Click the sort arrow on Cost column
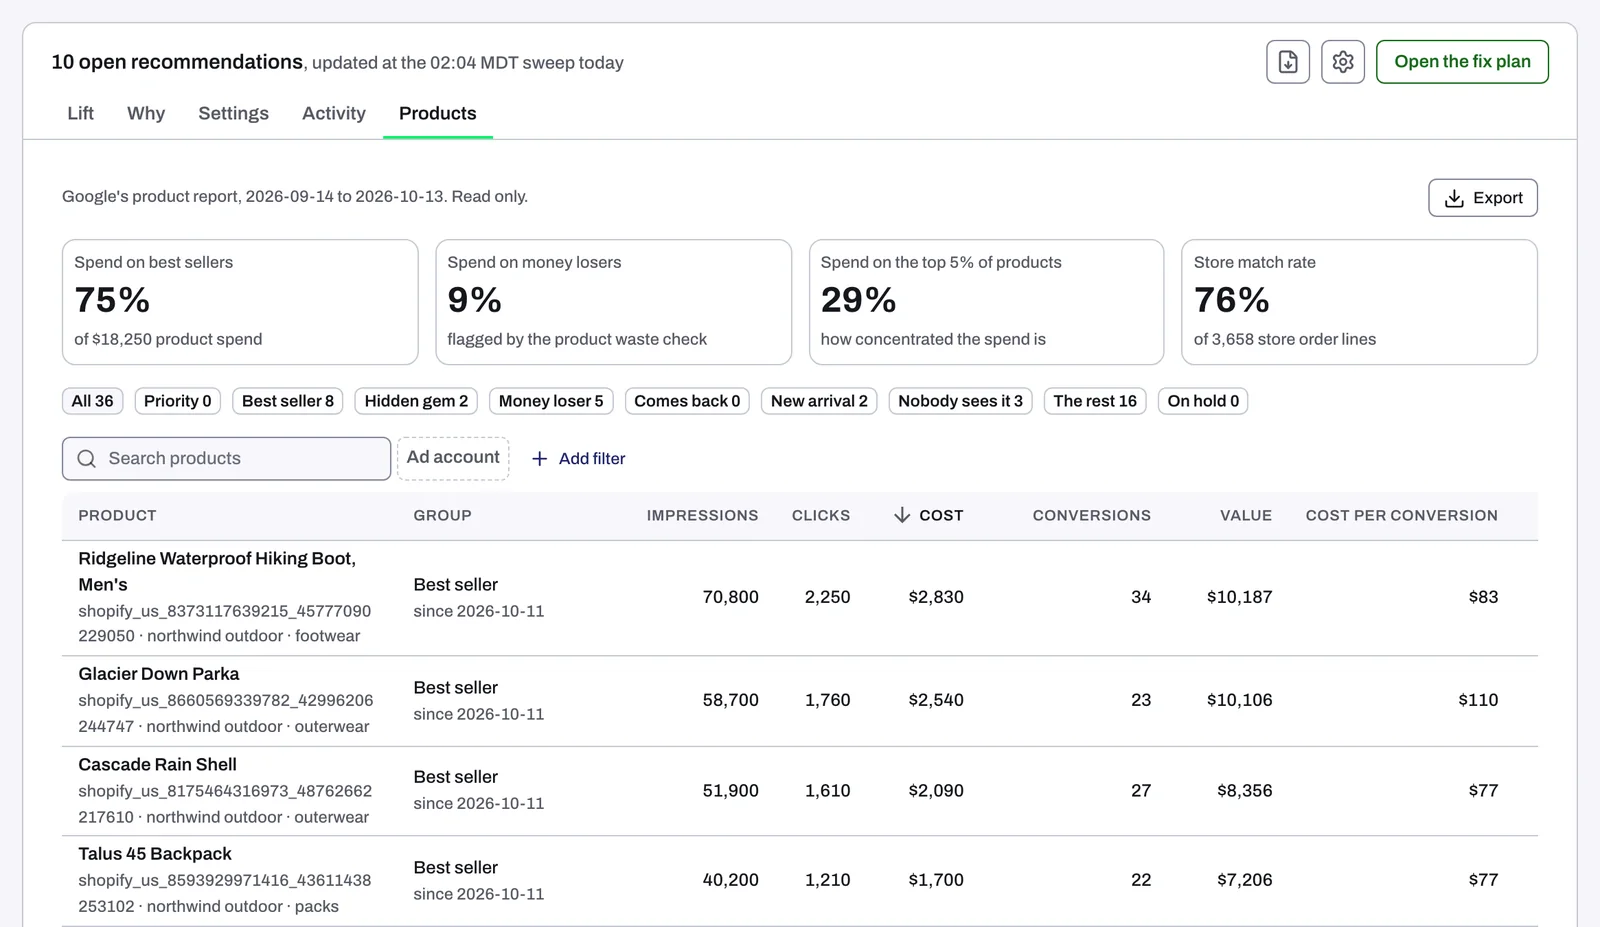The height and width of the screenshot is (927, 1600). click(902, 515)
